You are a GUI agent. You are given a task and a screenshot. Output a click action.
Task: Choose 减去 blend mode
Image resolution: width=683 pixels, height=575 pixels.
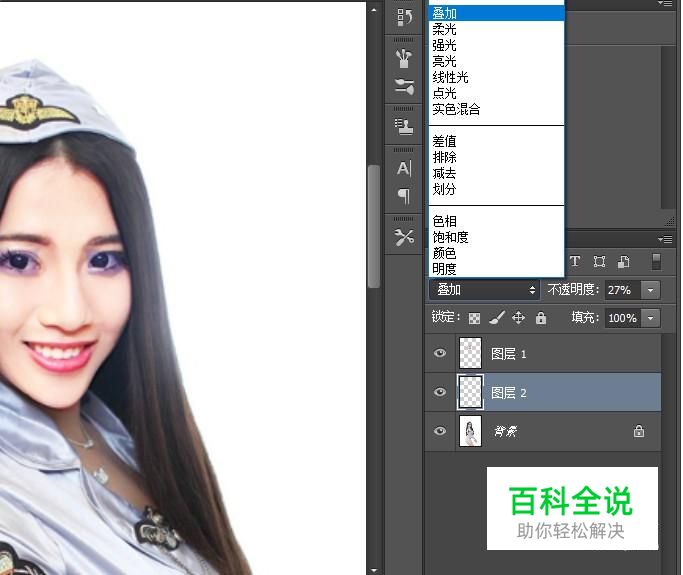point(497,173)
